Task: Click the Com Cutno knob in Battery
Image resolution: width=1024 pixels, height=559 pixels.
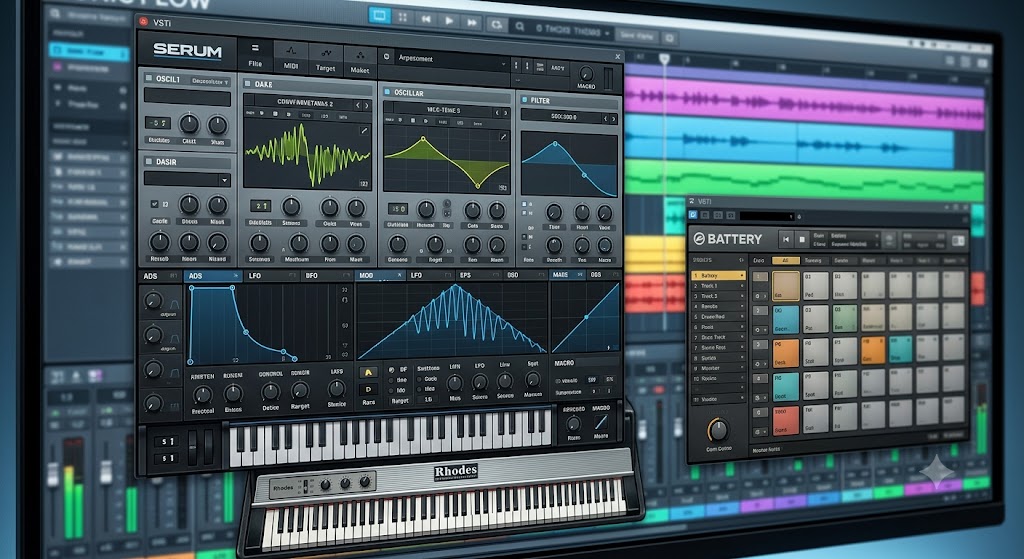Action: 718,430
